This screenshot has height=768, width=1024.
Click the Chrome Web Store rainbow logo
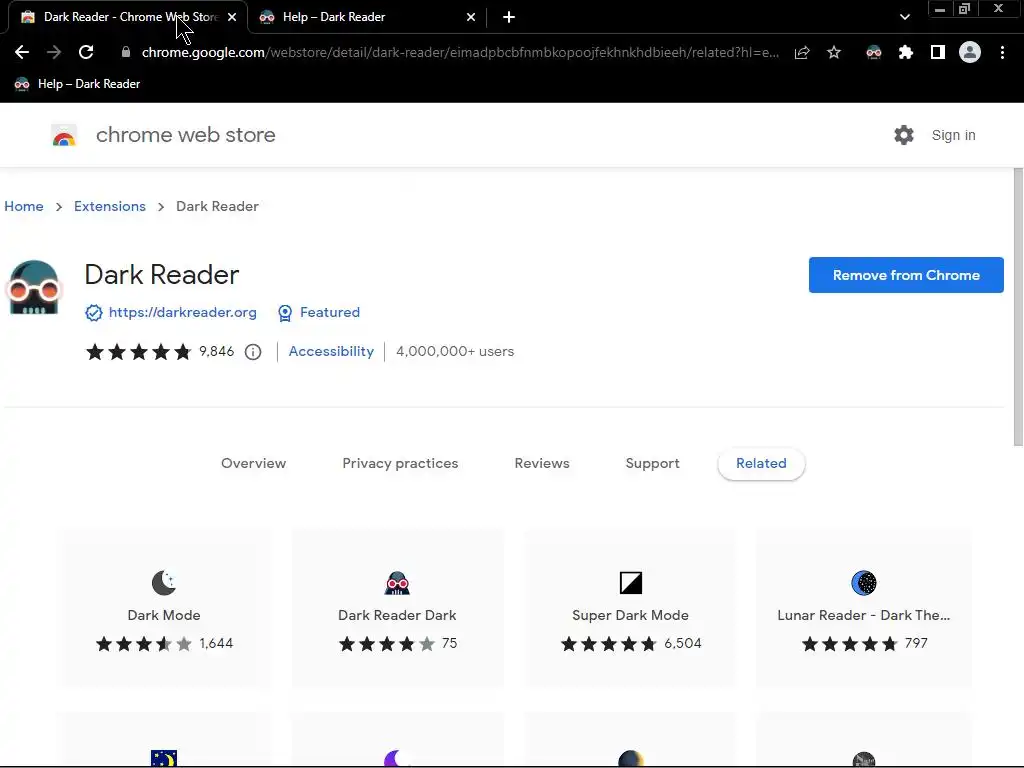(x=64, y=136)
